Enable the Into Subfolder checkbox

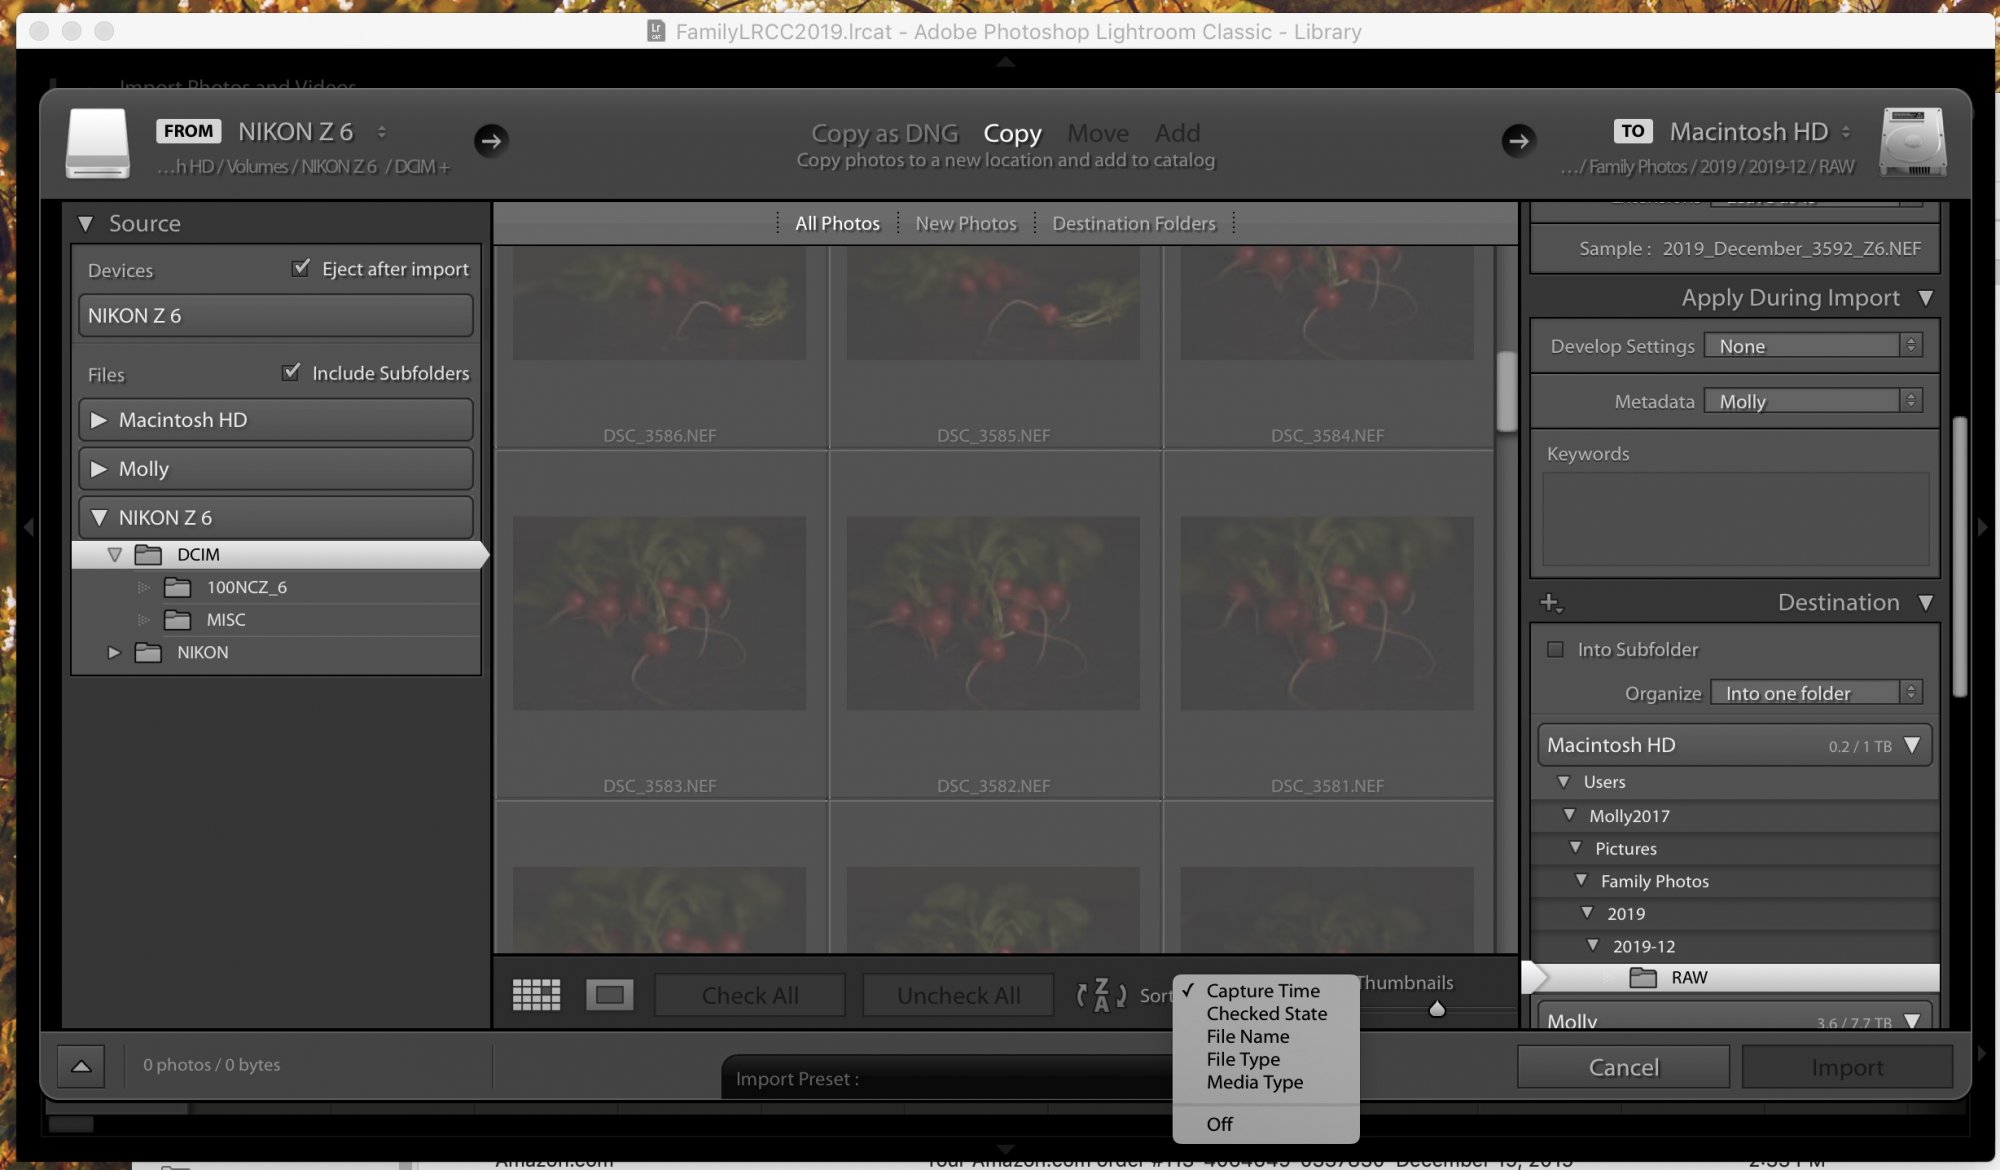[x=1558, y=648]
